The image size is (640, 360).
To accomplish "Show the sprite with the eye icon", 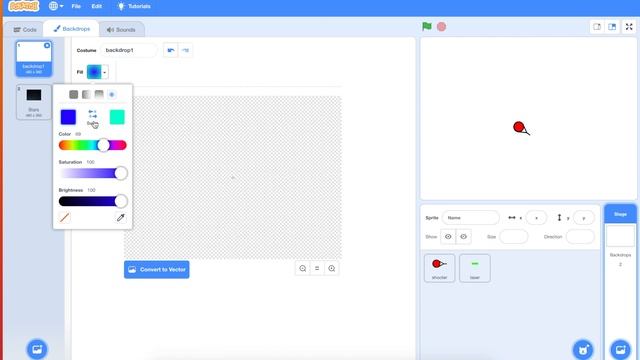I will pos(448,237).
